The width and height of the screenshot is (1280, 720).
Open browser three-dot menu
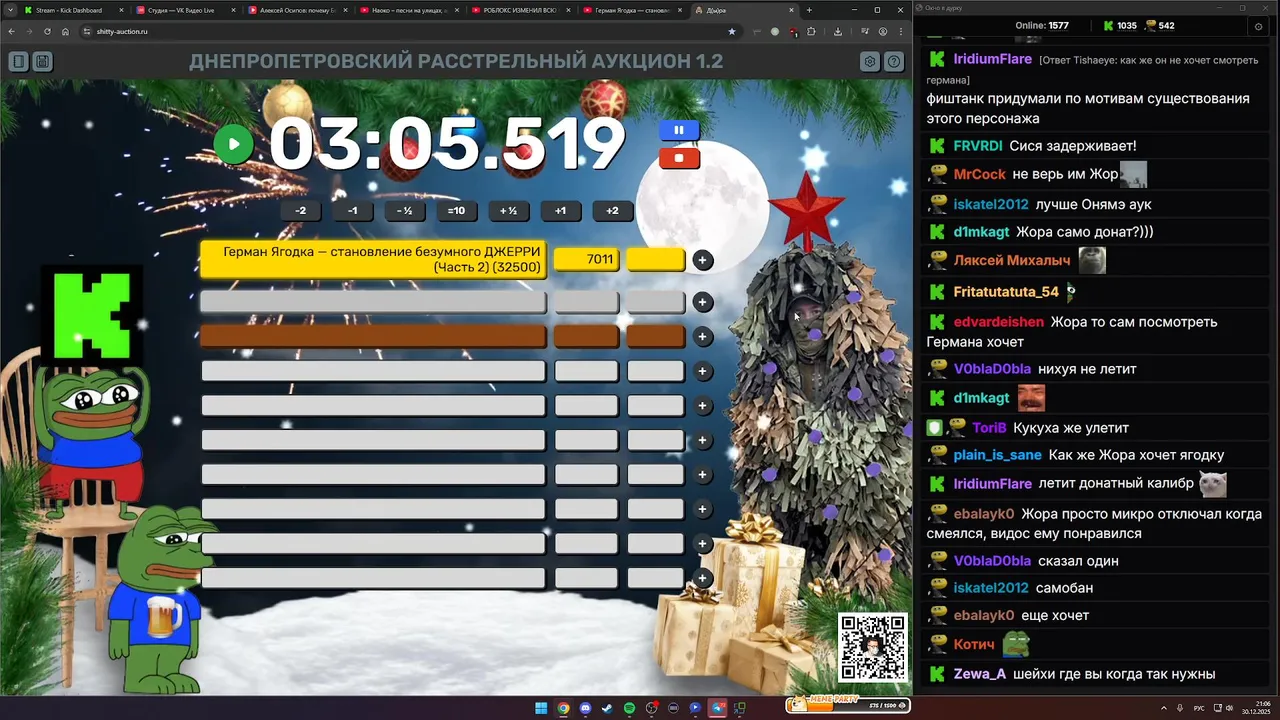(900, 31)
